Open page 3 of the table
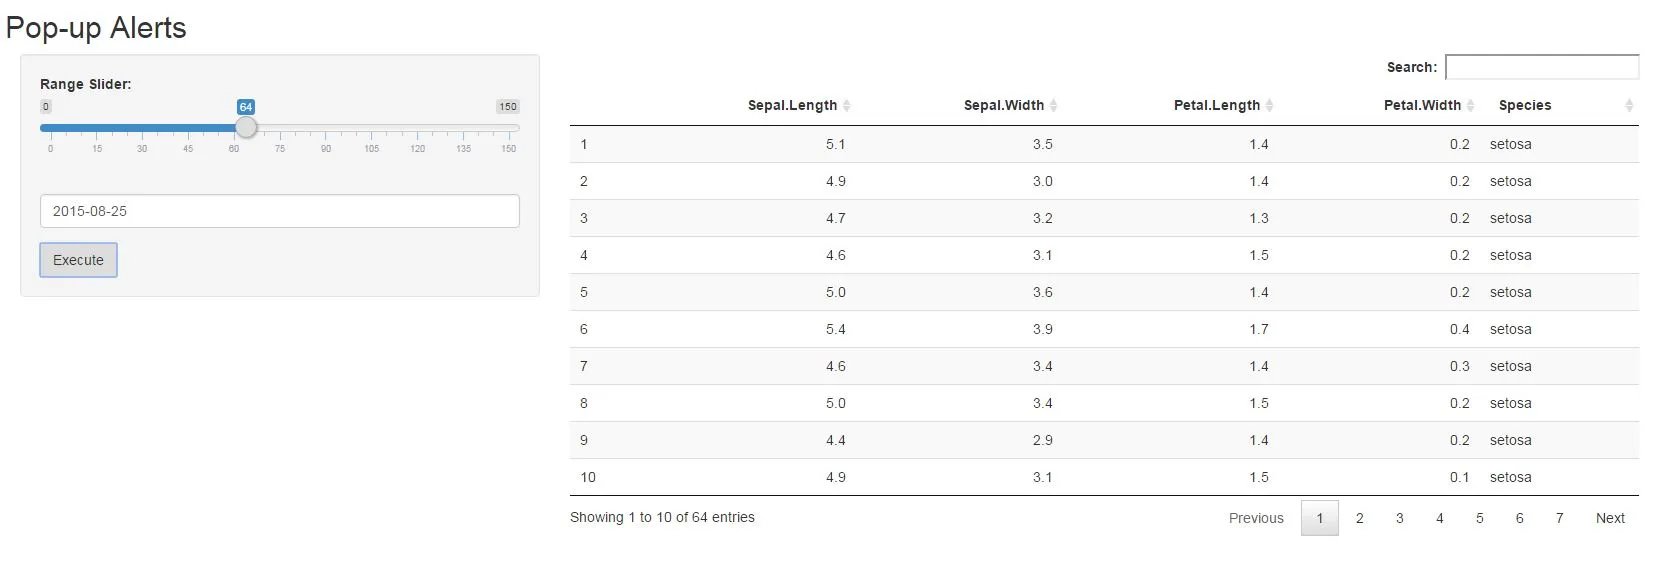 [1399, 518]
